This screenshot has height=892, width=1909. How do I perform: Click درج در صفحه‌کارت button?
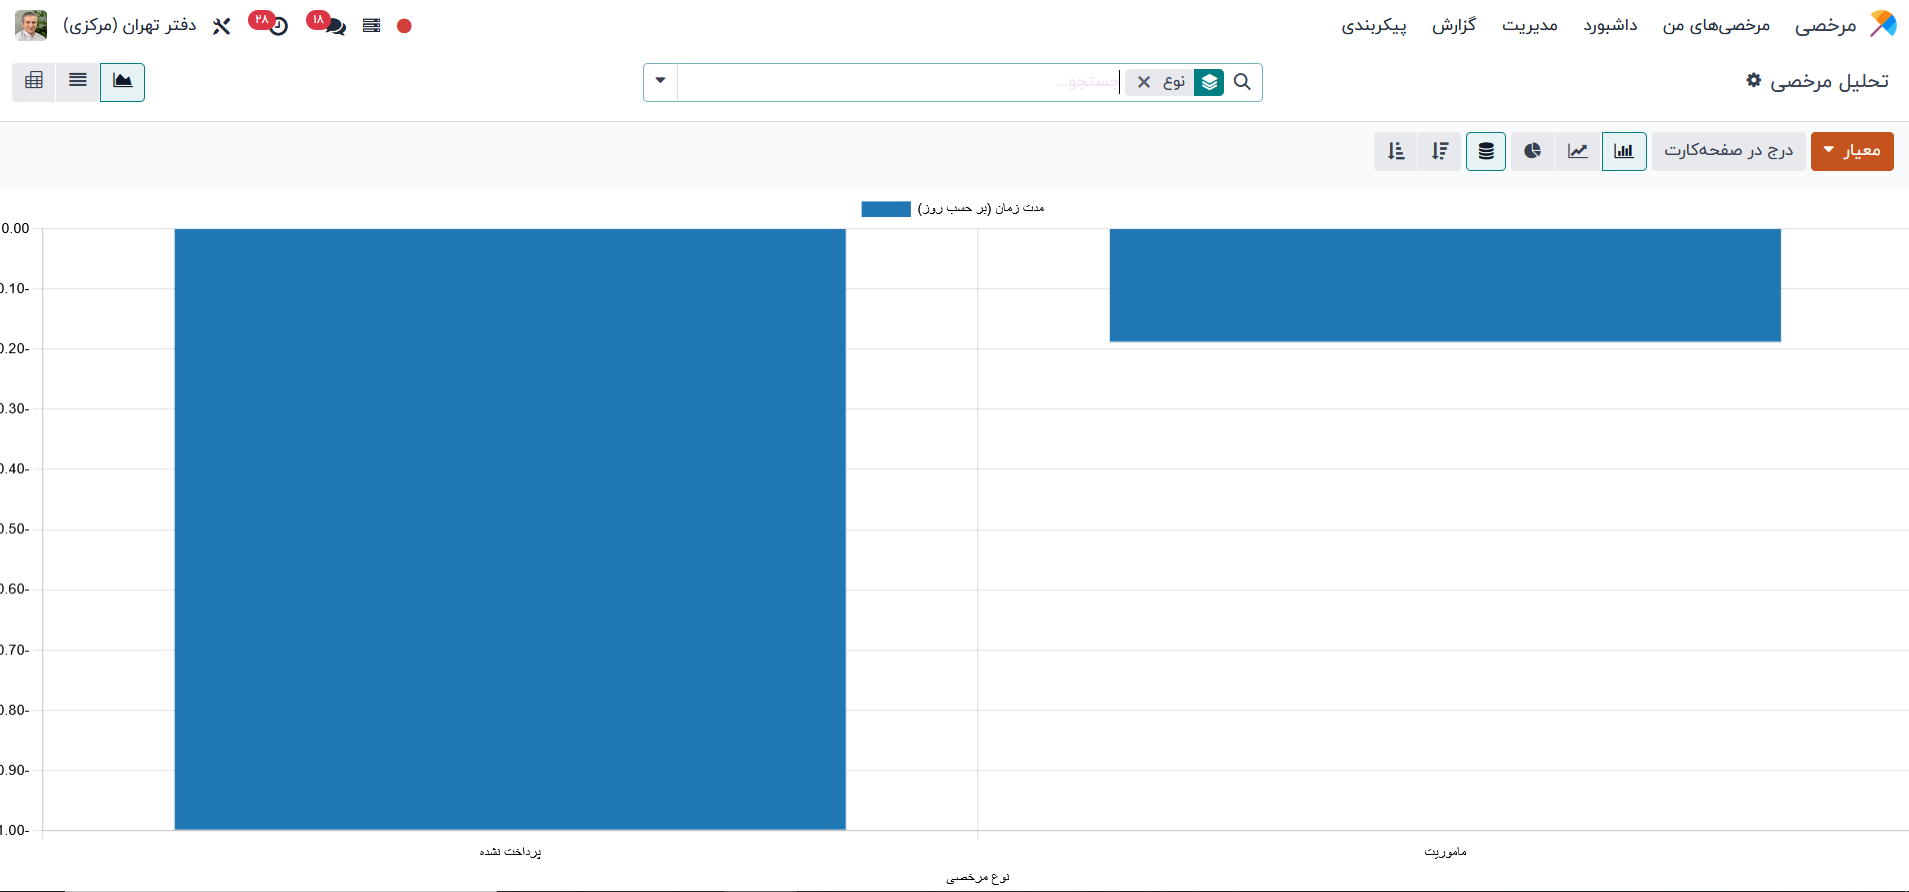(x=1728, y=151)
